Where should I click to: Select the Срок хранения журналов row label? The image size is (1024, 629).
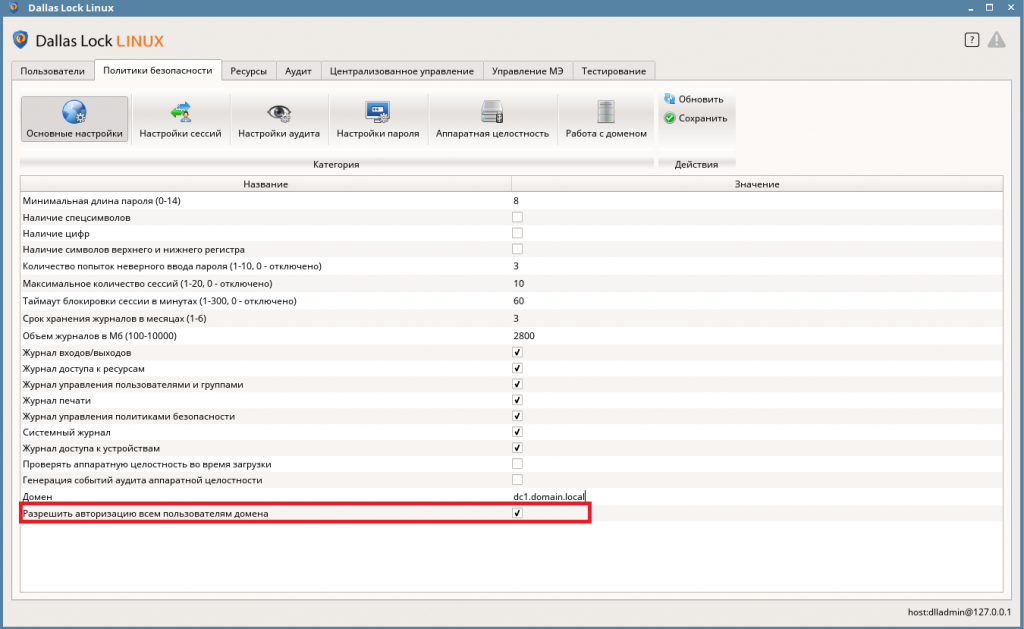(114, 319)
